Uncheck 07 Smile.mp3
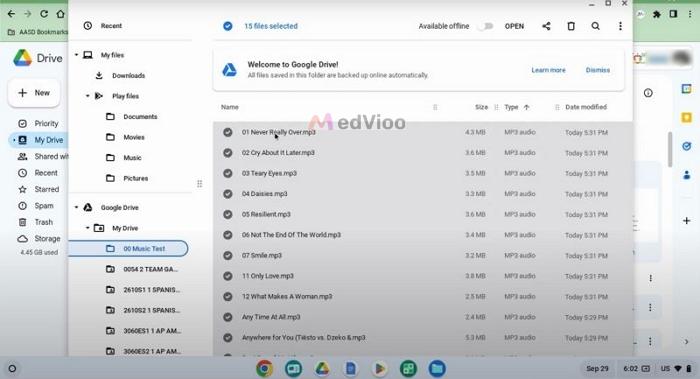Image resolution: width=700 pixels, height=379 pixels. click(228, 255)
